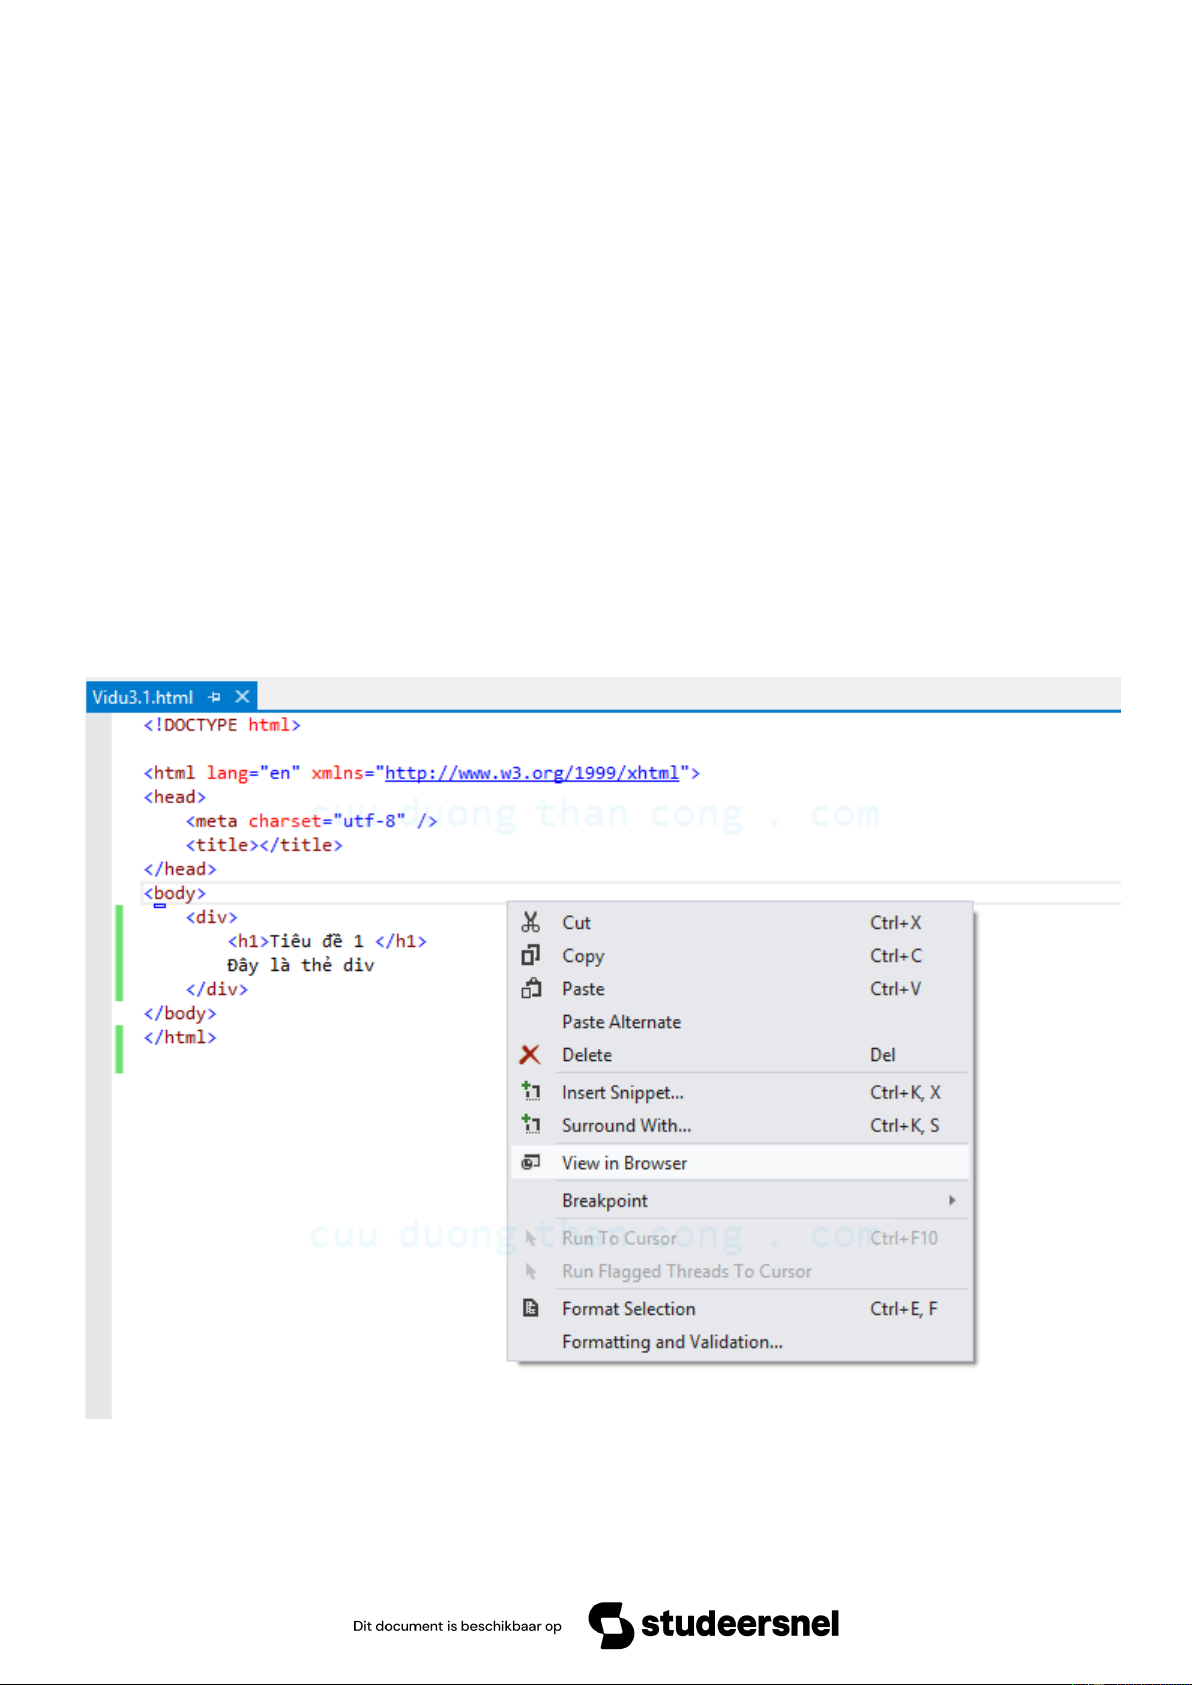Click the View in Browser icon
This screenshot has width=1192, height=1685.
[x=531, y=1162]
